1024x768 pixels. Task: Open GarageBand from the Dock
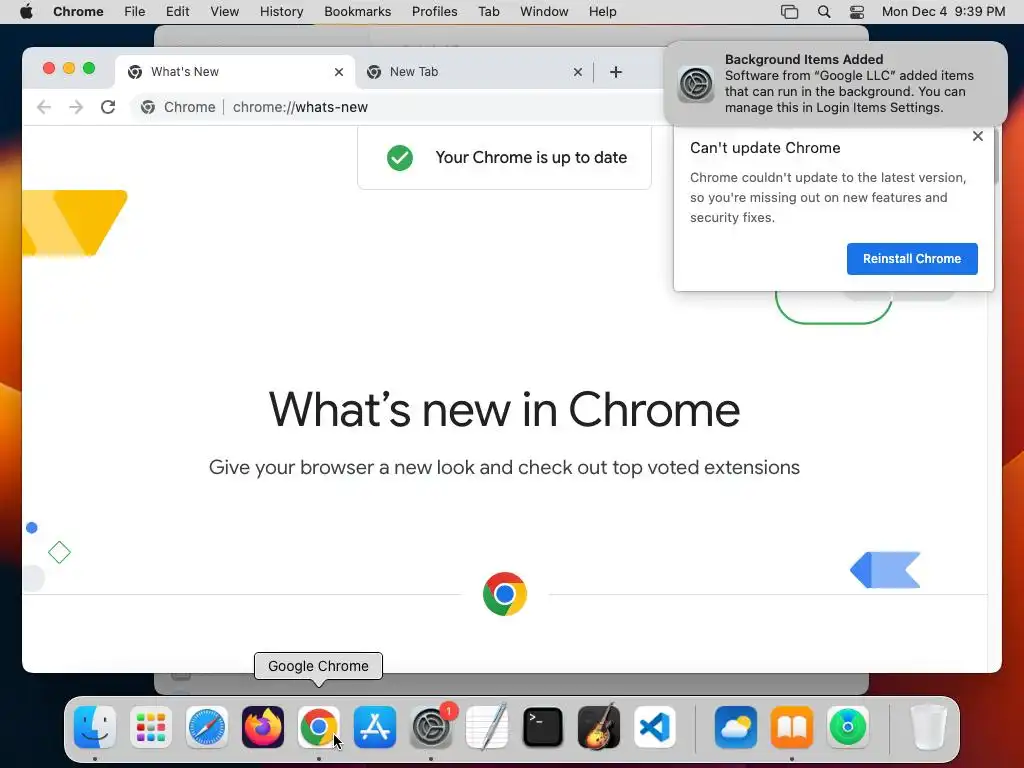(x=599, y=727)
